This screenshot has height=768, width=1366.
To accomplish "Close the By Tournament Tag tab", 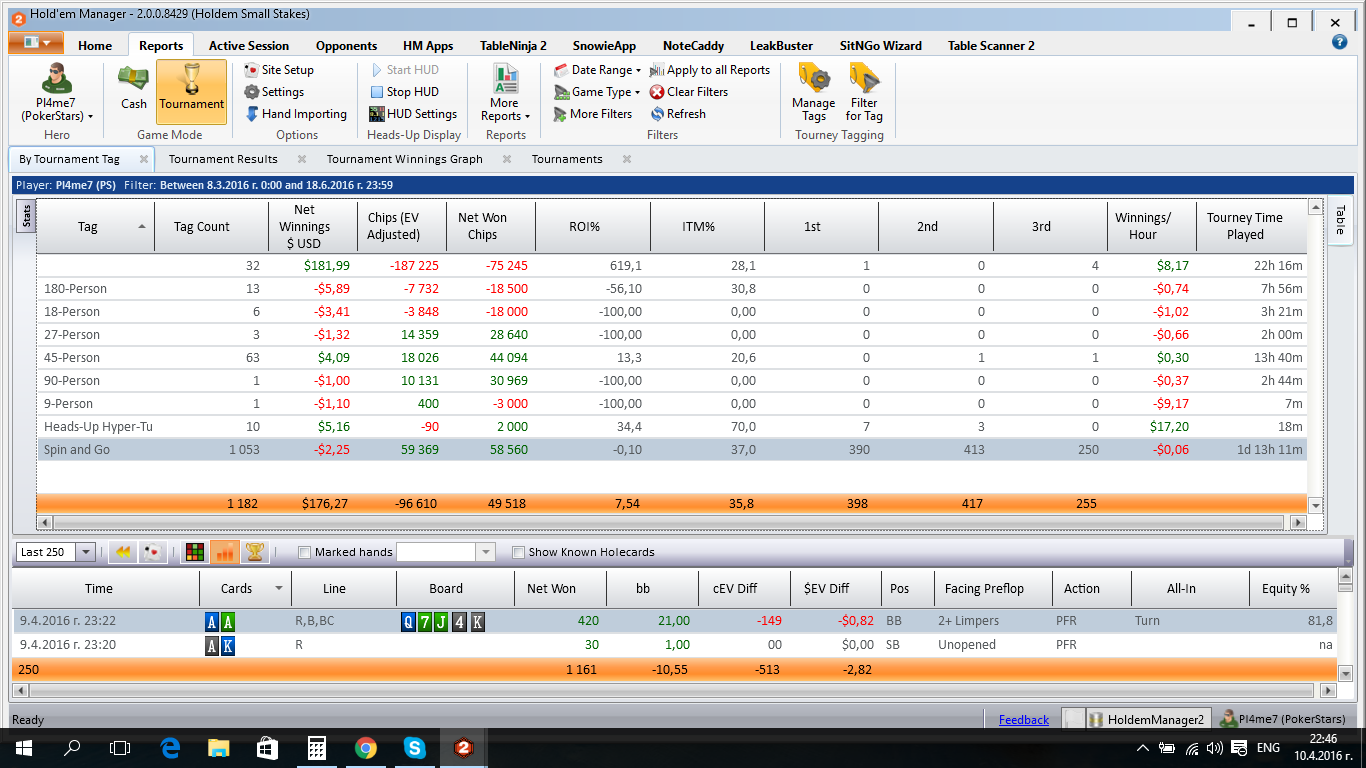I will coord(144,159).
